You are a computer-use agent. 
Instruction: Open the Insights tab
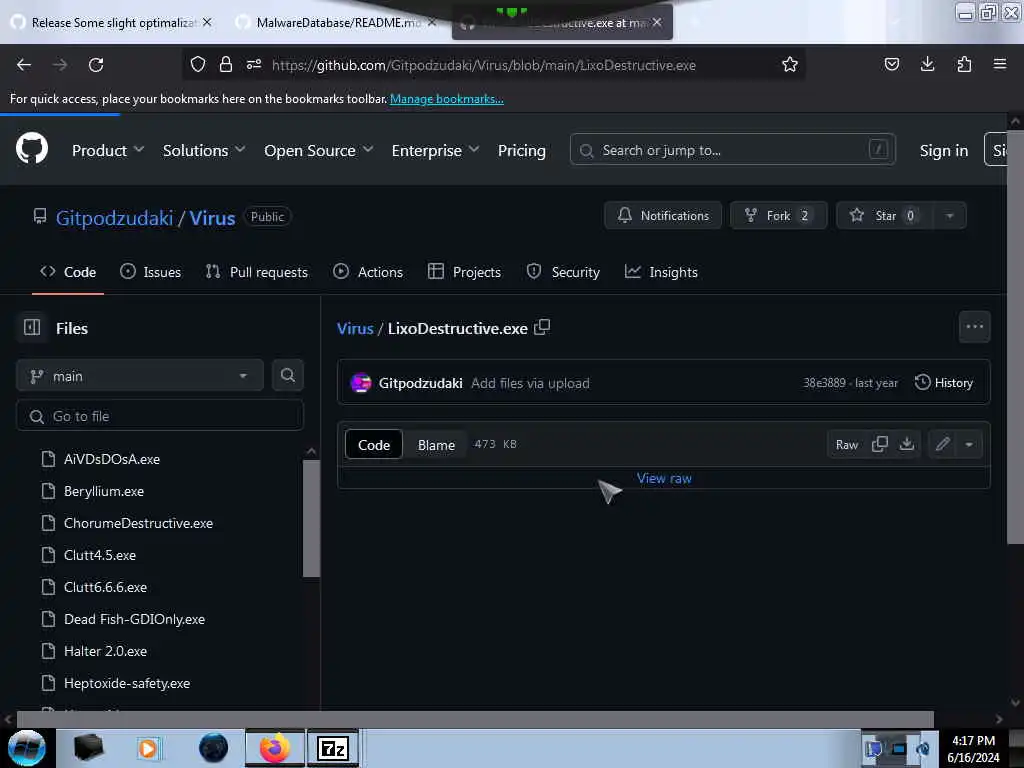tap(661, 272)
